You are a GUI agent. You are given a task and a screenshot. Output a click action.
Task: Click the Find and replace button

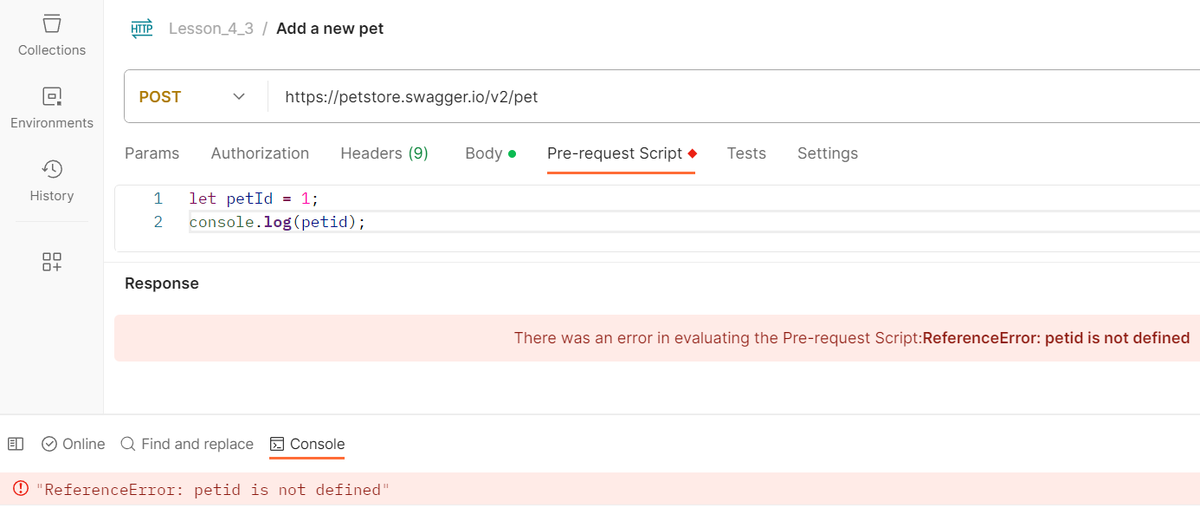point(187,444)
